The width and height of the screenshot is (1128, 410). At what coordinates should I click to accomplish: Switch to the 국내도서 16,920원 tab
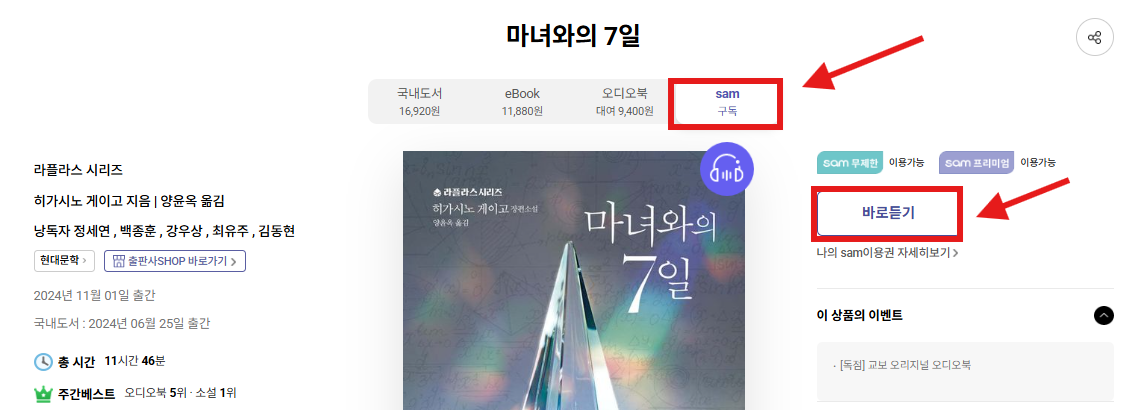point(419,101)
